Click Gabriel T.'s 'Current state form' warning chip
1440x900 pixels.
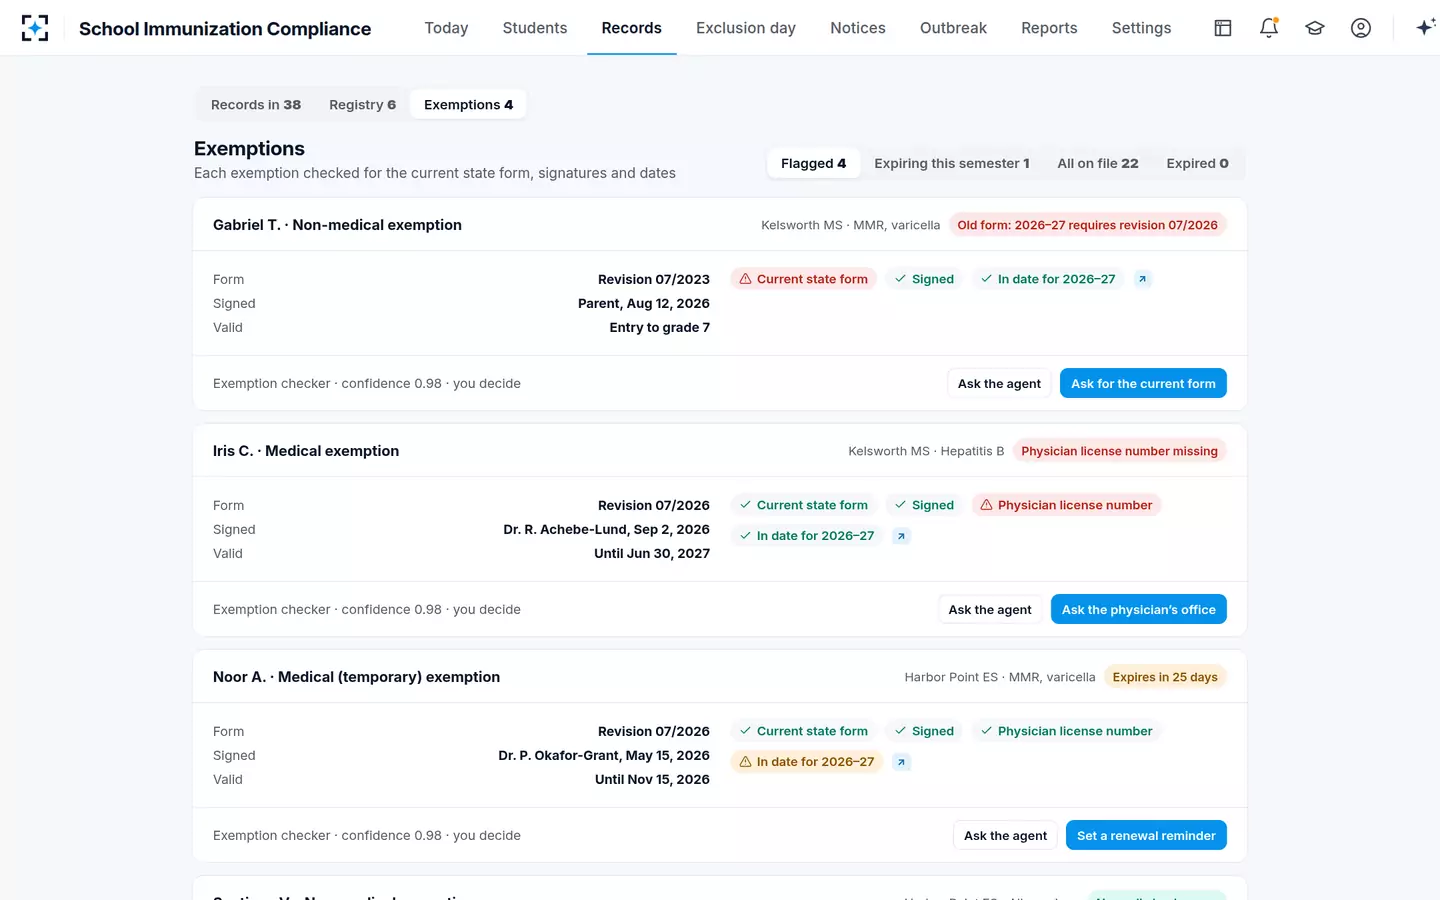(x=803, y=279)
